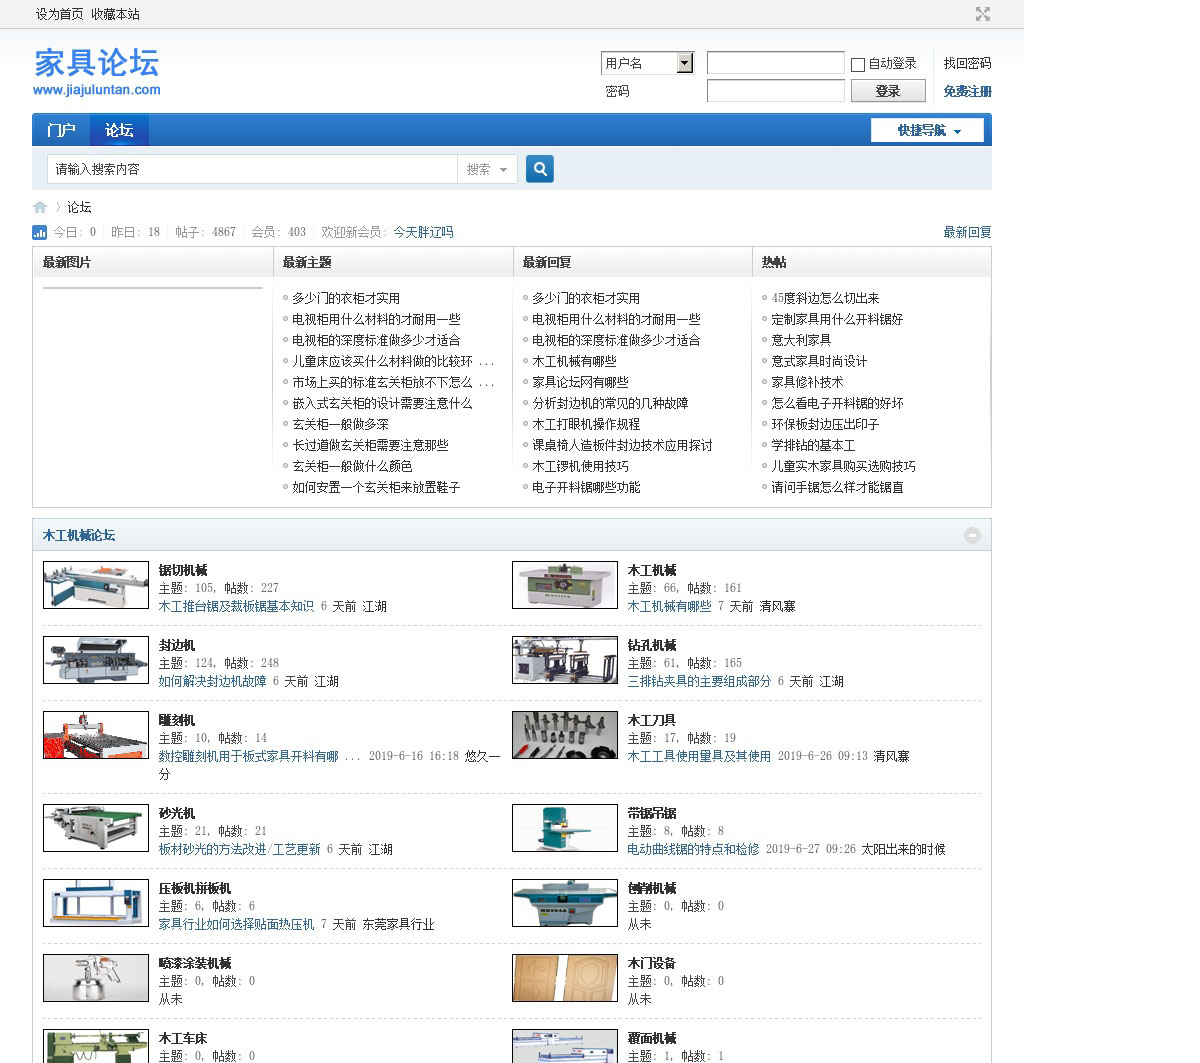1200x1063 pixels.
Task: Collapse the 木工机械论坛 section
Action: [972, 535]
